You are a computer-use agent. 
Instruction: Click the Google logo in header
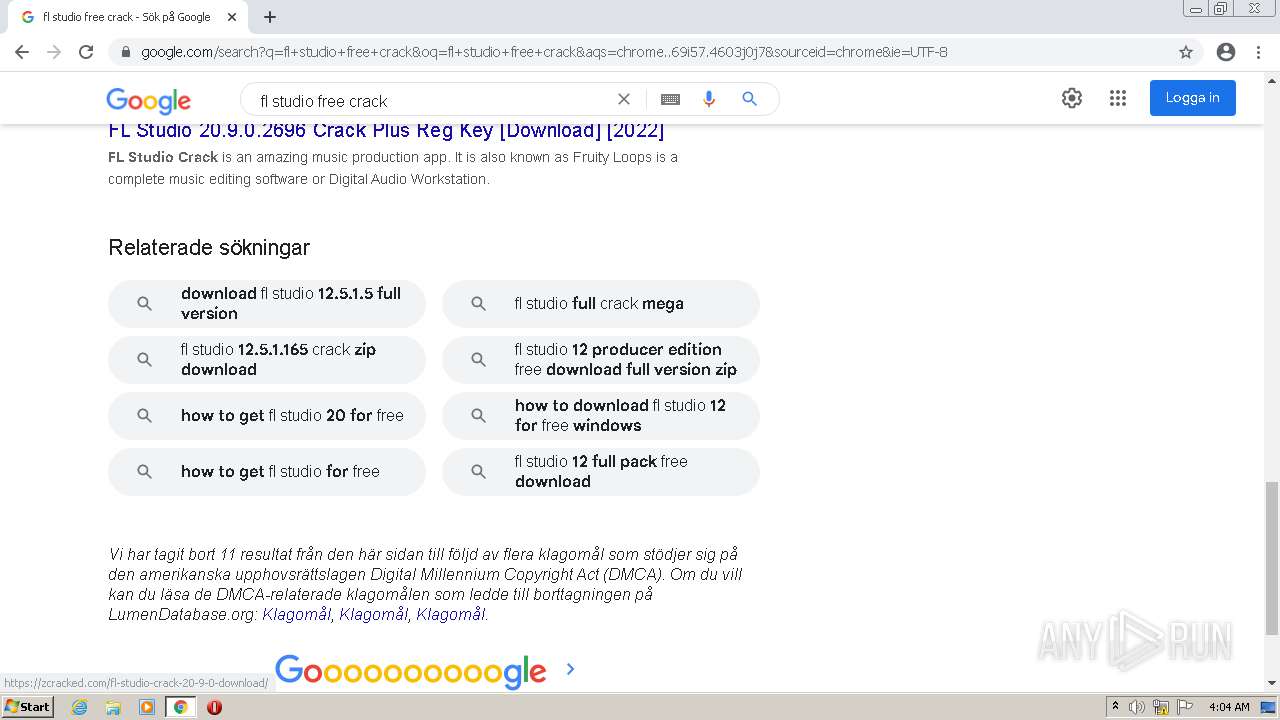(148, 100)
